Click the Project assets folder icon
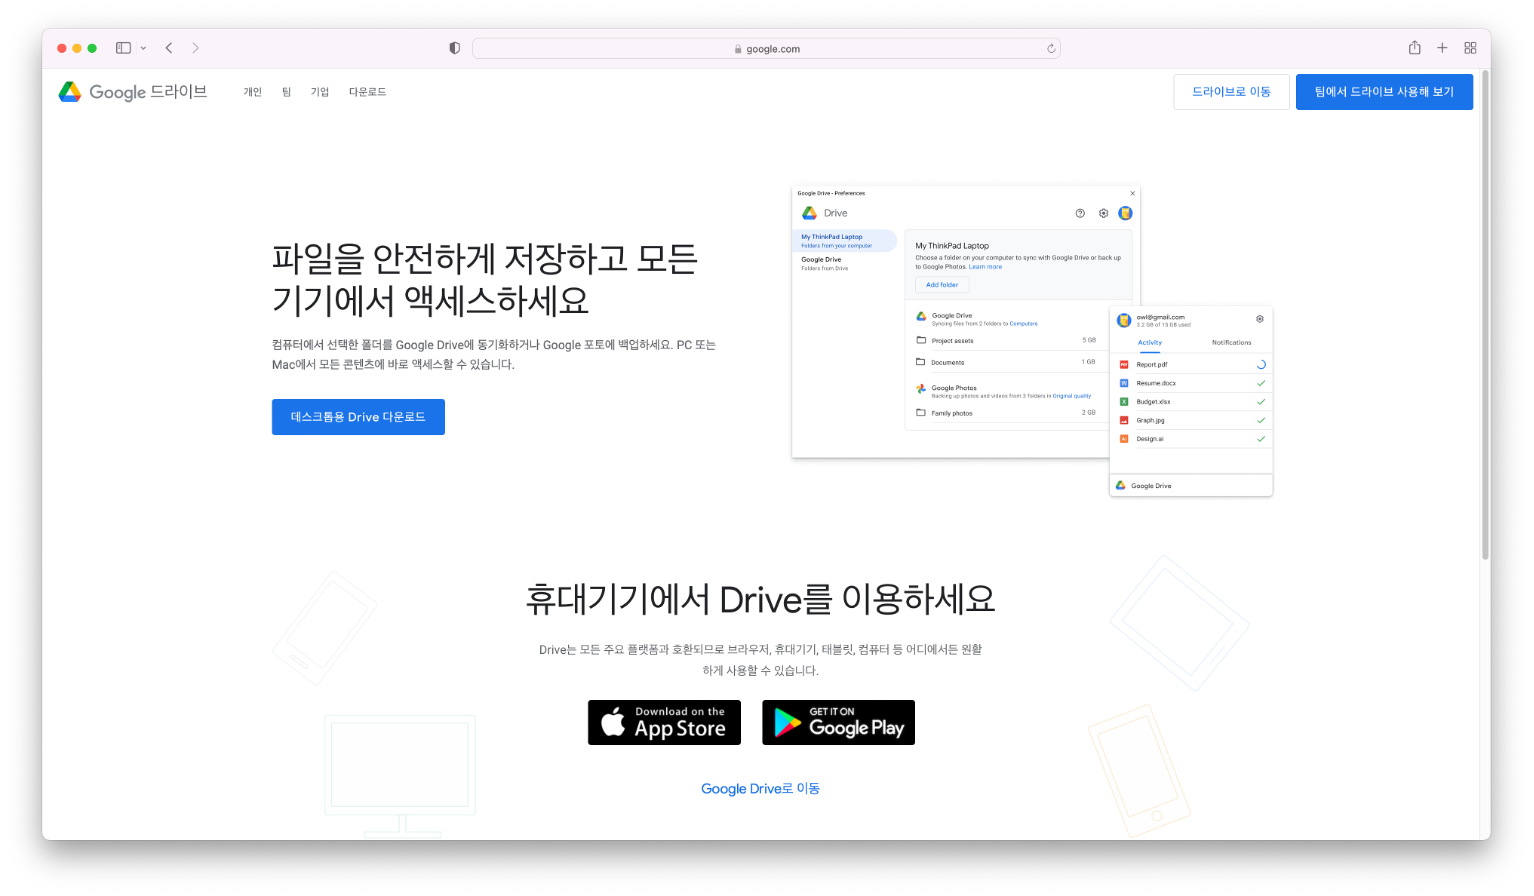Viewport: 1534px width, 896px height. [921, 340]
